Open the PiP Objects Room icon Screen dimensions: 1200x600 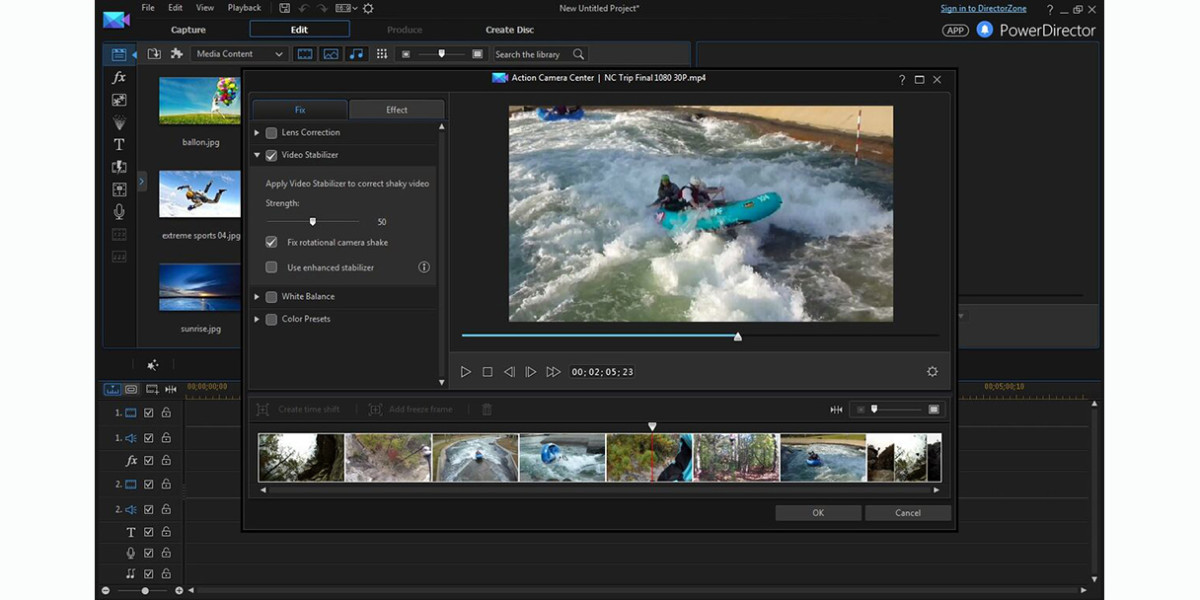(119, 100)
